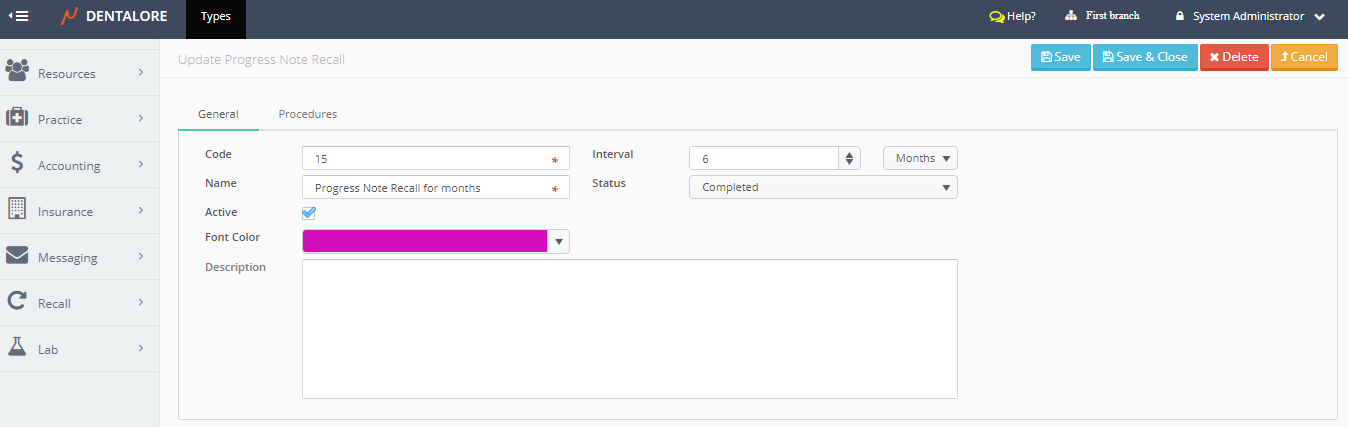Click inside the Description text area
This screenshot has height=427, width=1348.
(629, 328)
